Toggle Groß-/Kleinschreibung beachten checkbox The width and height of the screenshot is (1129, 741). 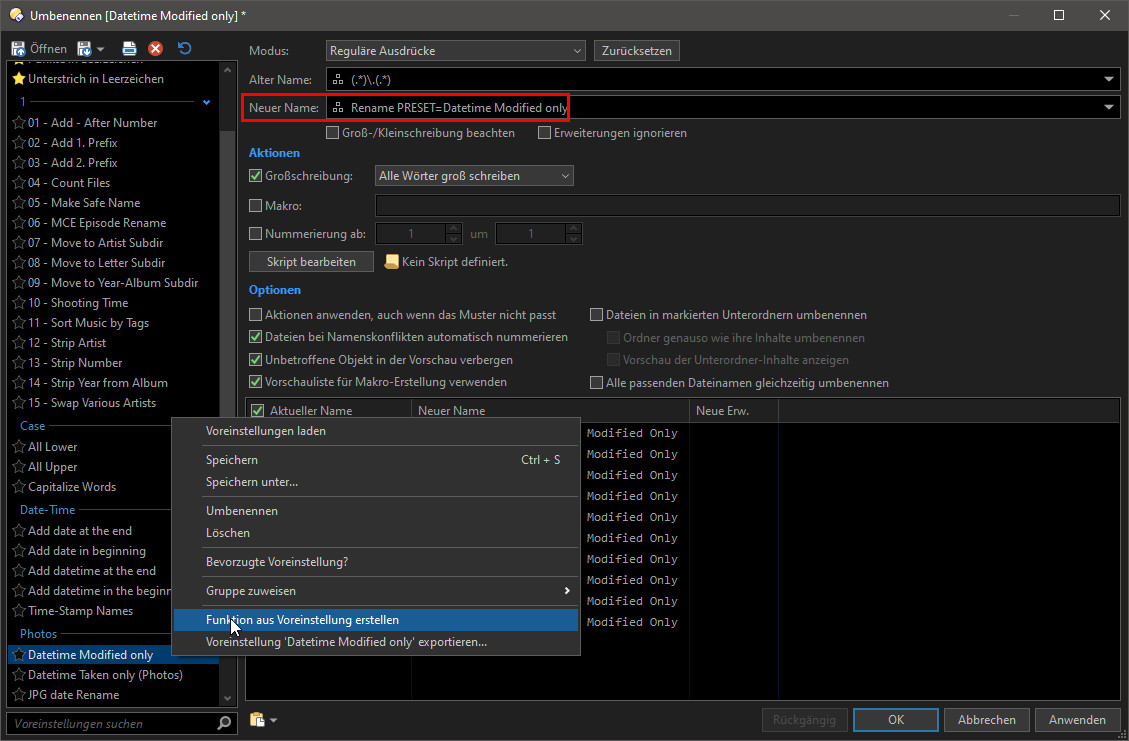pos(333,133)
